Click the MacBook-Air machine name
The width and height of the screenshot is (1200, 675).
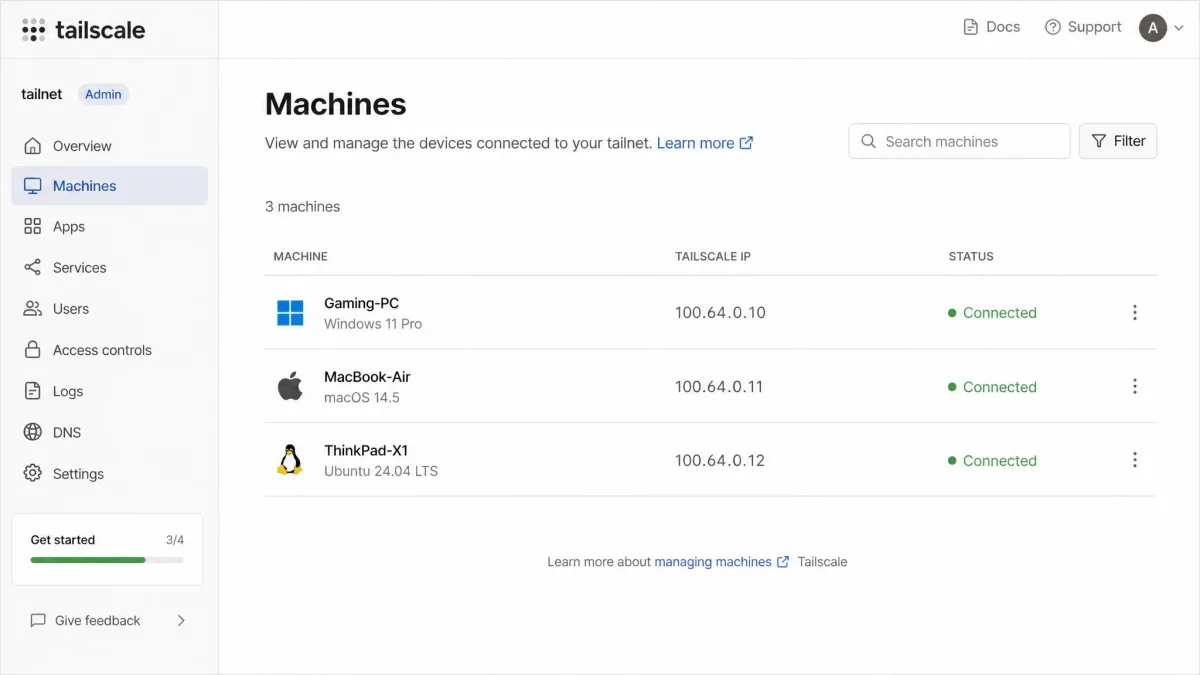click(367, 377)
